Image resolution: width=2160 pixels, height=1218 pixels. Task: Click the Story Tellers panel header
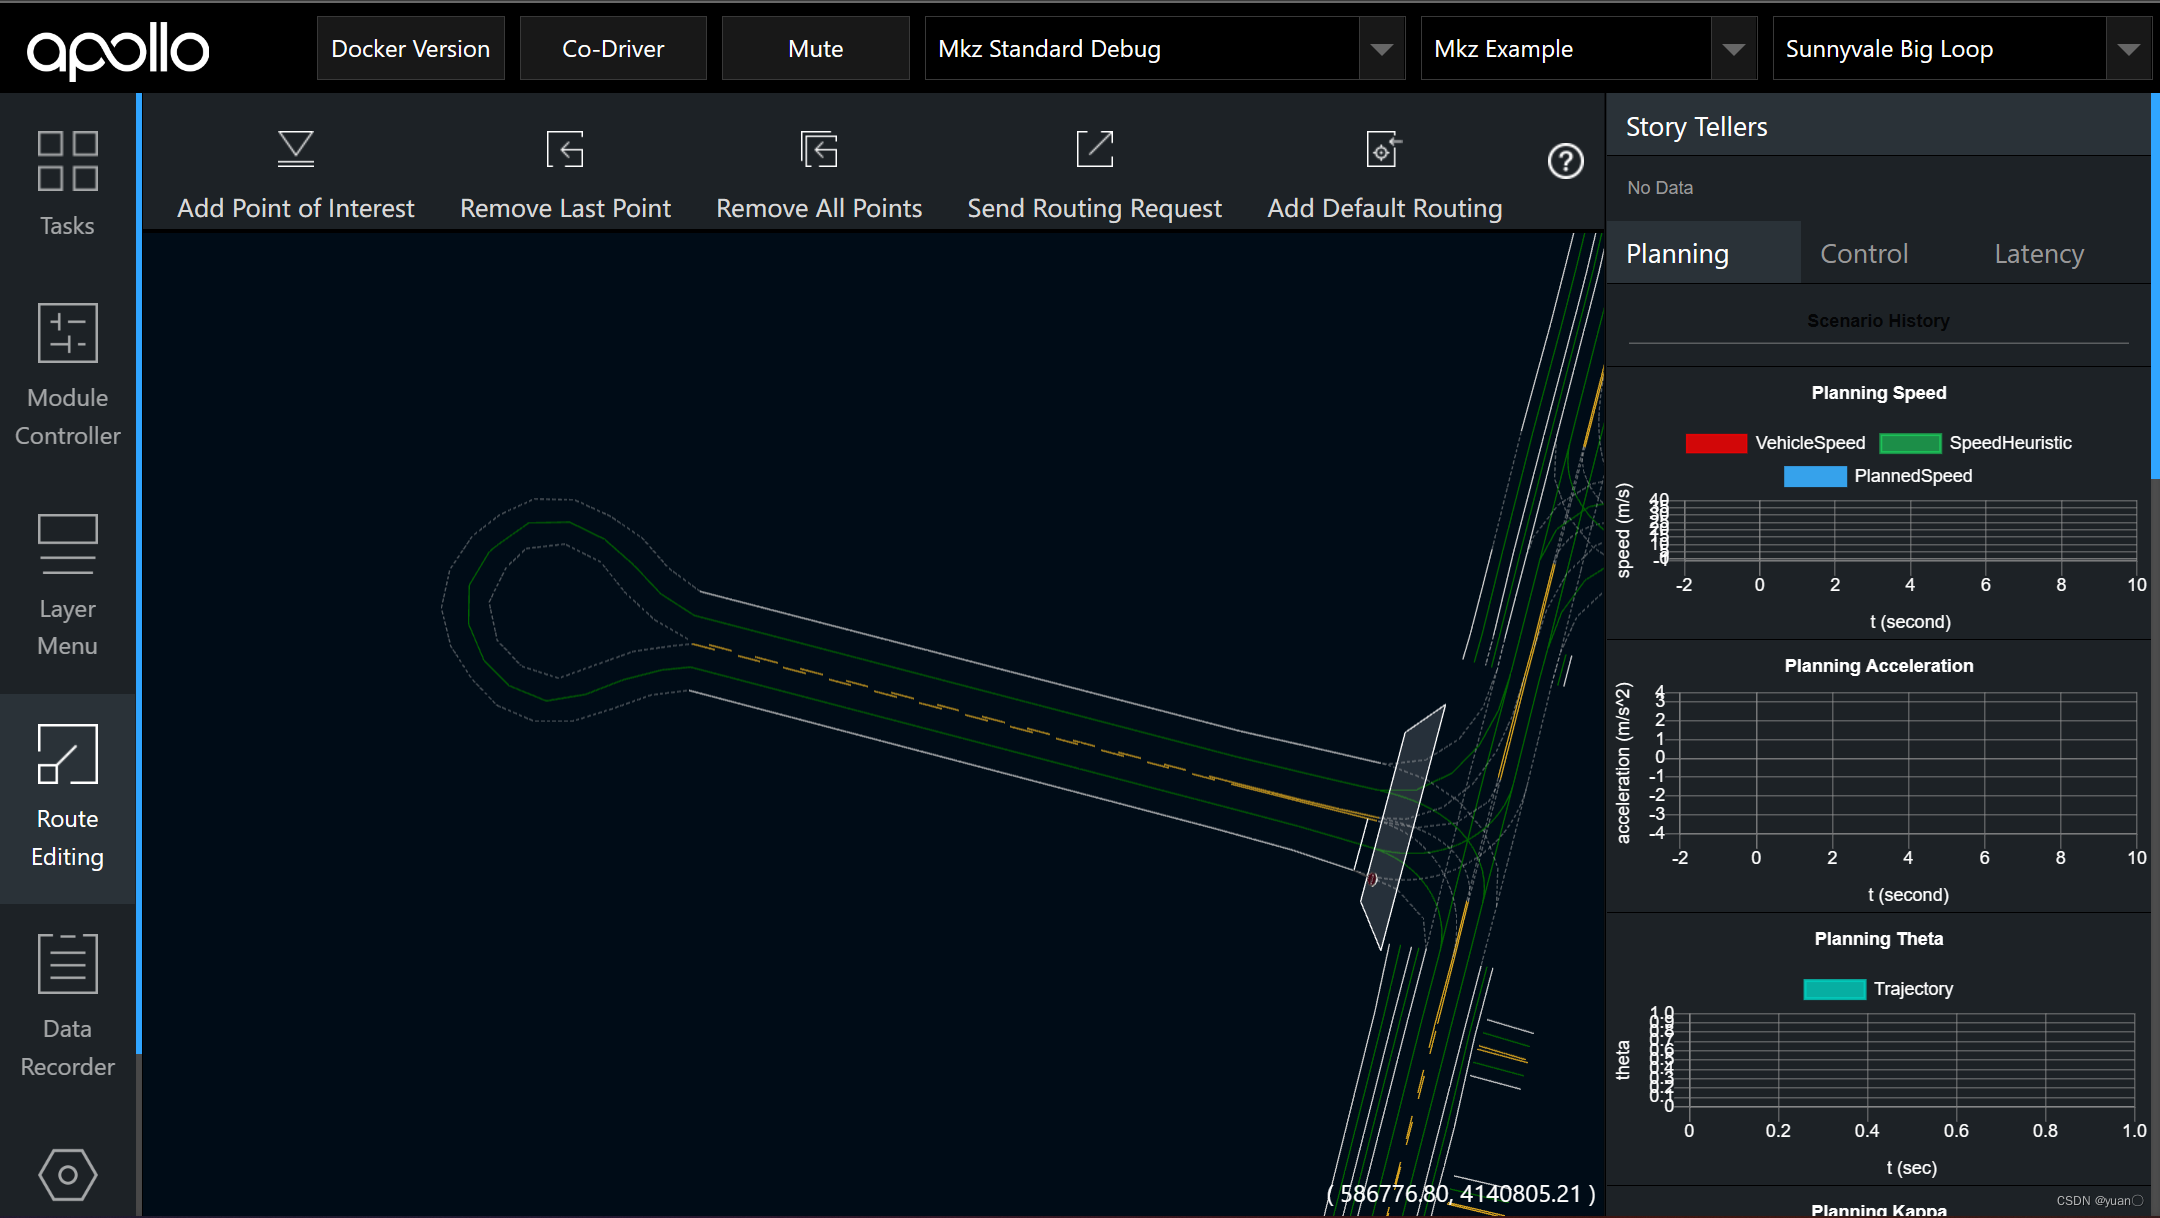[1878, 126]
